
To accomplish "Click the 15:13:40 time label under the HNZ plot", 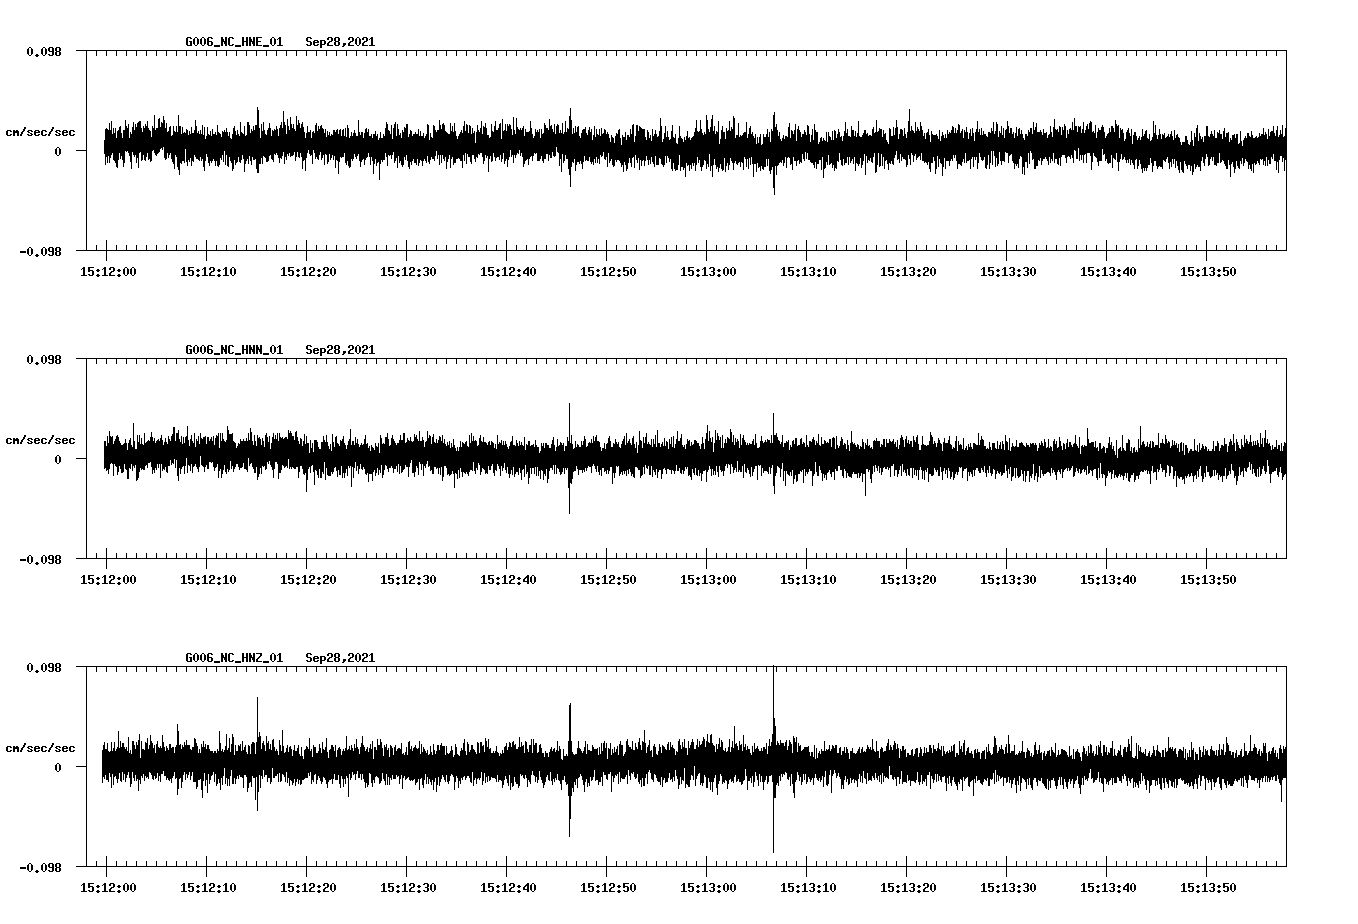I will click(1108, 887).
